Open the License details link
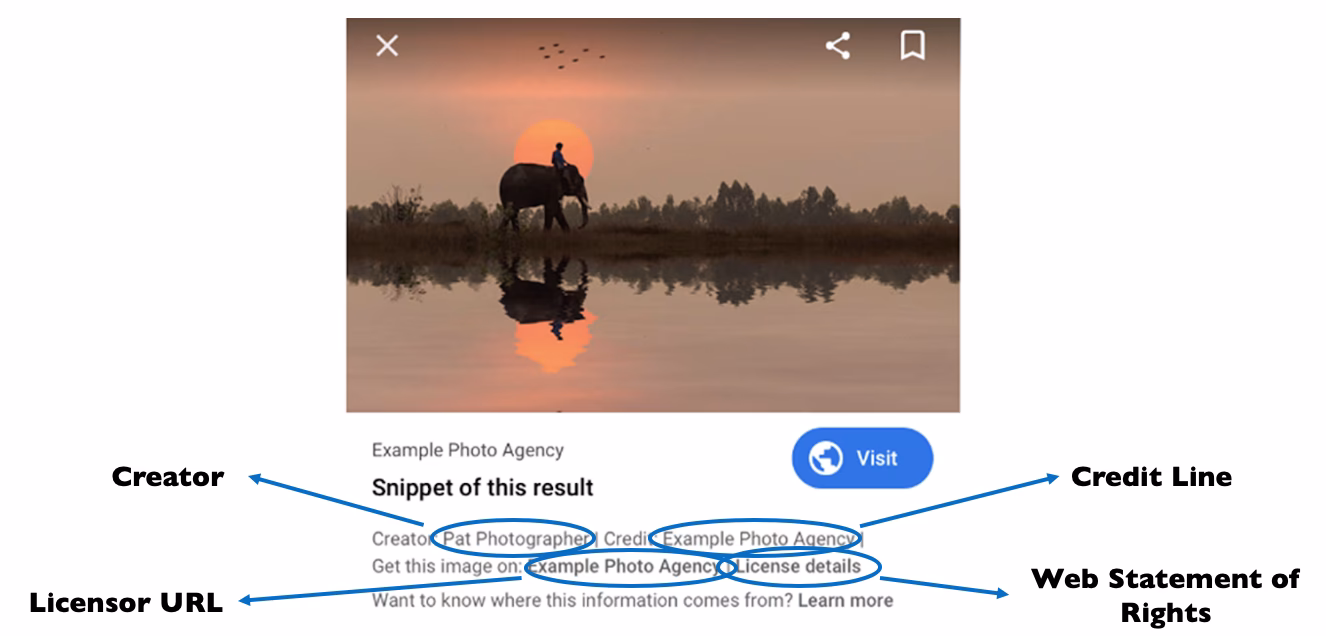1326x636 pixels. (799, 566)
